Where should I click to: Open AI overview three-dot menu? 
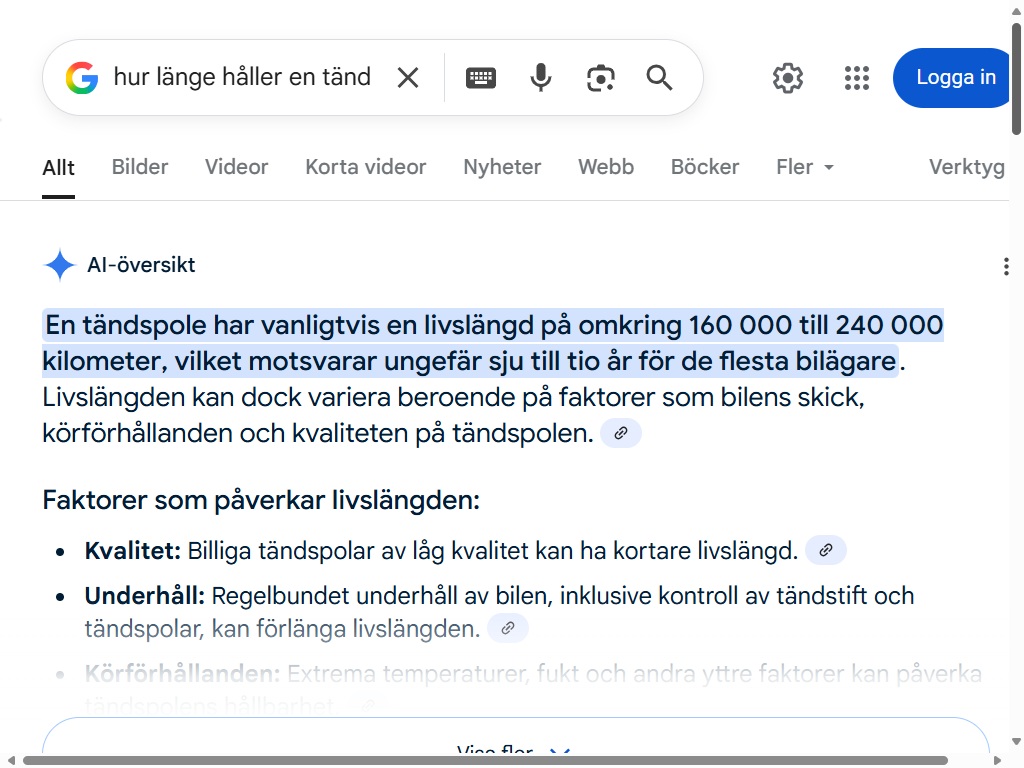[x=1006, y=266]
